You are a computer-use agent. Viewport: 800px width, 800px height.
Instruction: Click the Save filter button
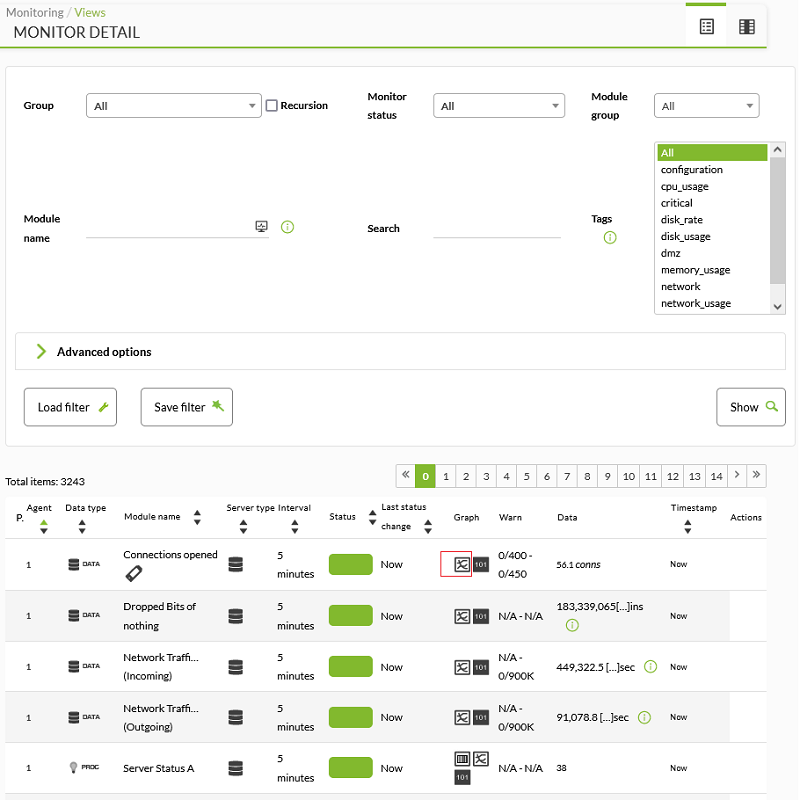click(x=187, y=407)
